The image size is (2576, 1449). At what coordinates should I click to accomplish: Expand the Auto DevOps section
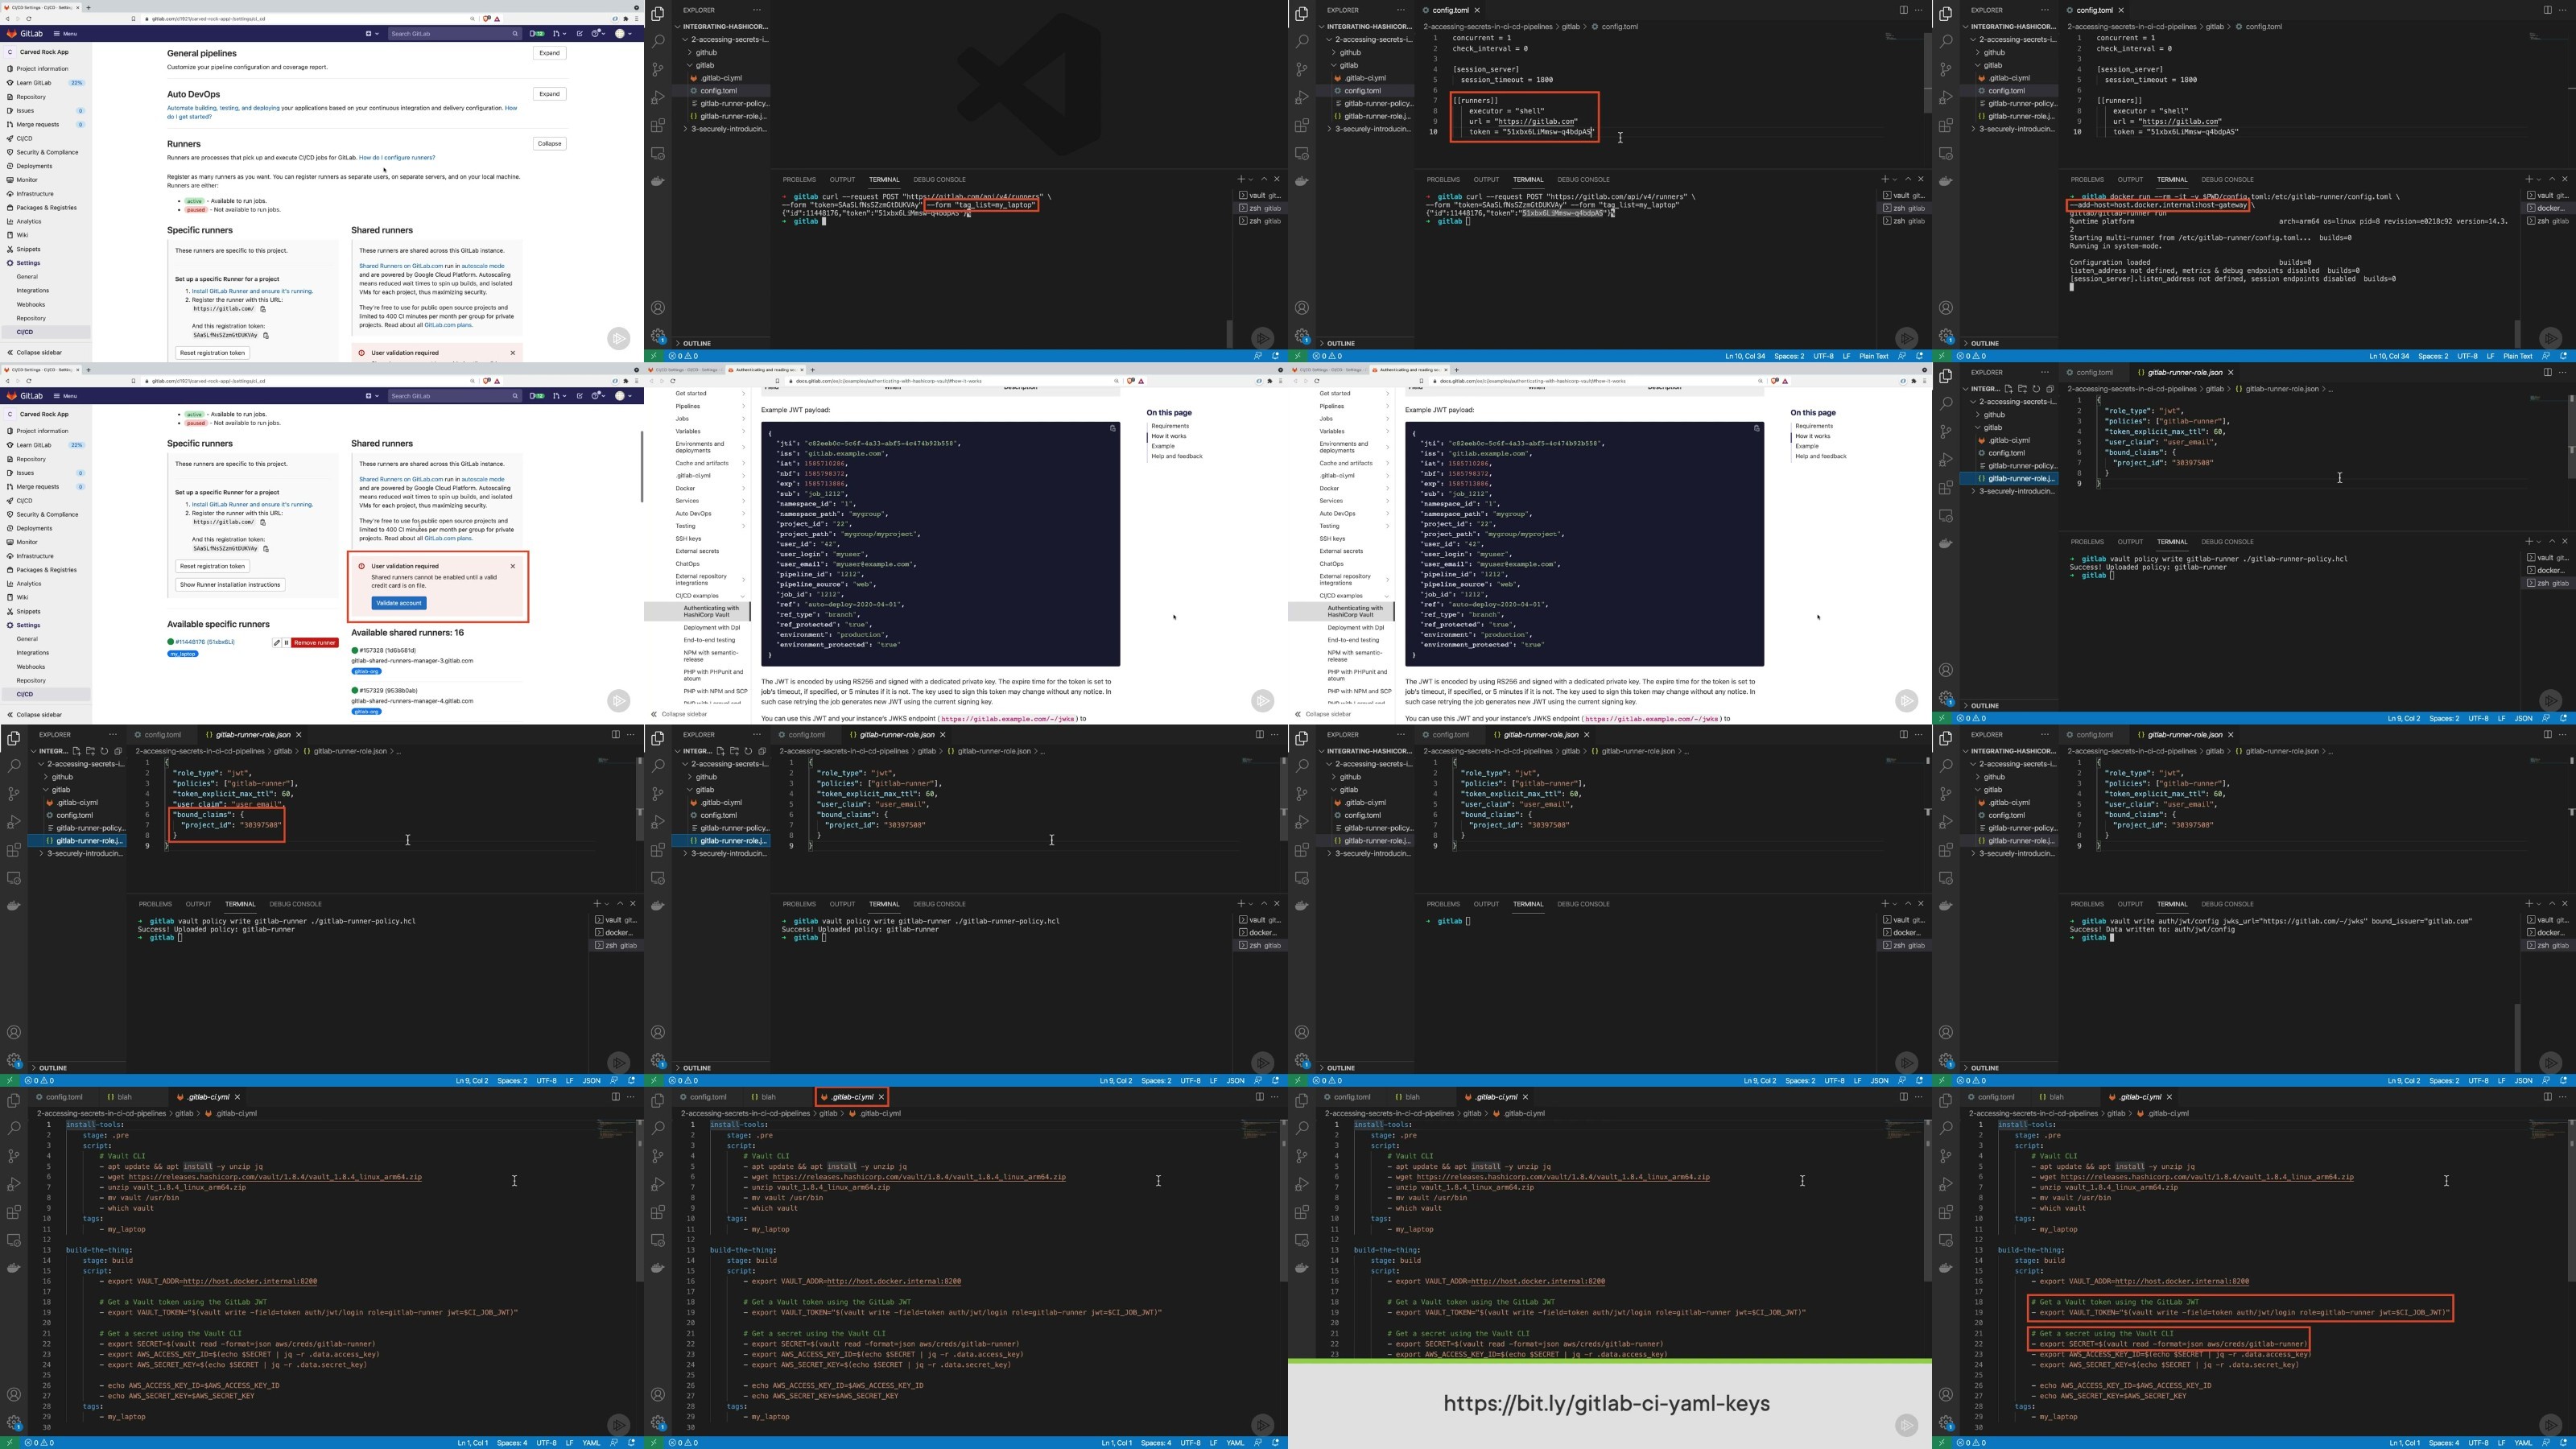(x=549, y=94)
